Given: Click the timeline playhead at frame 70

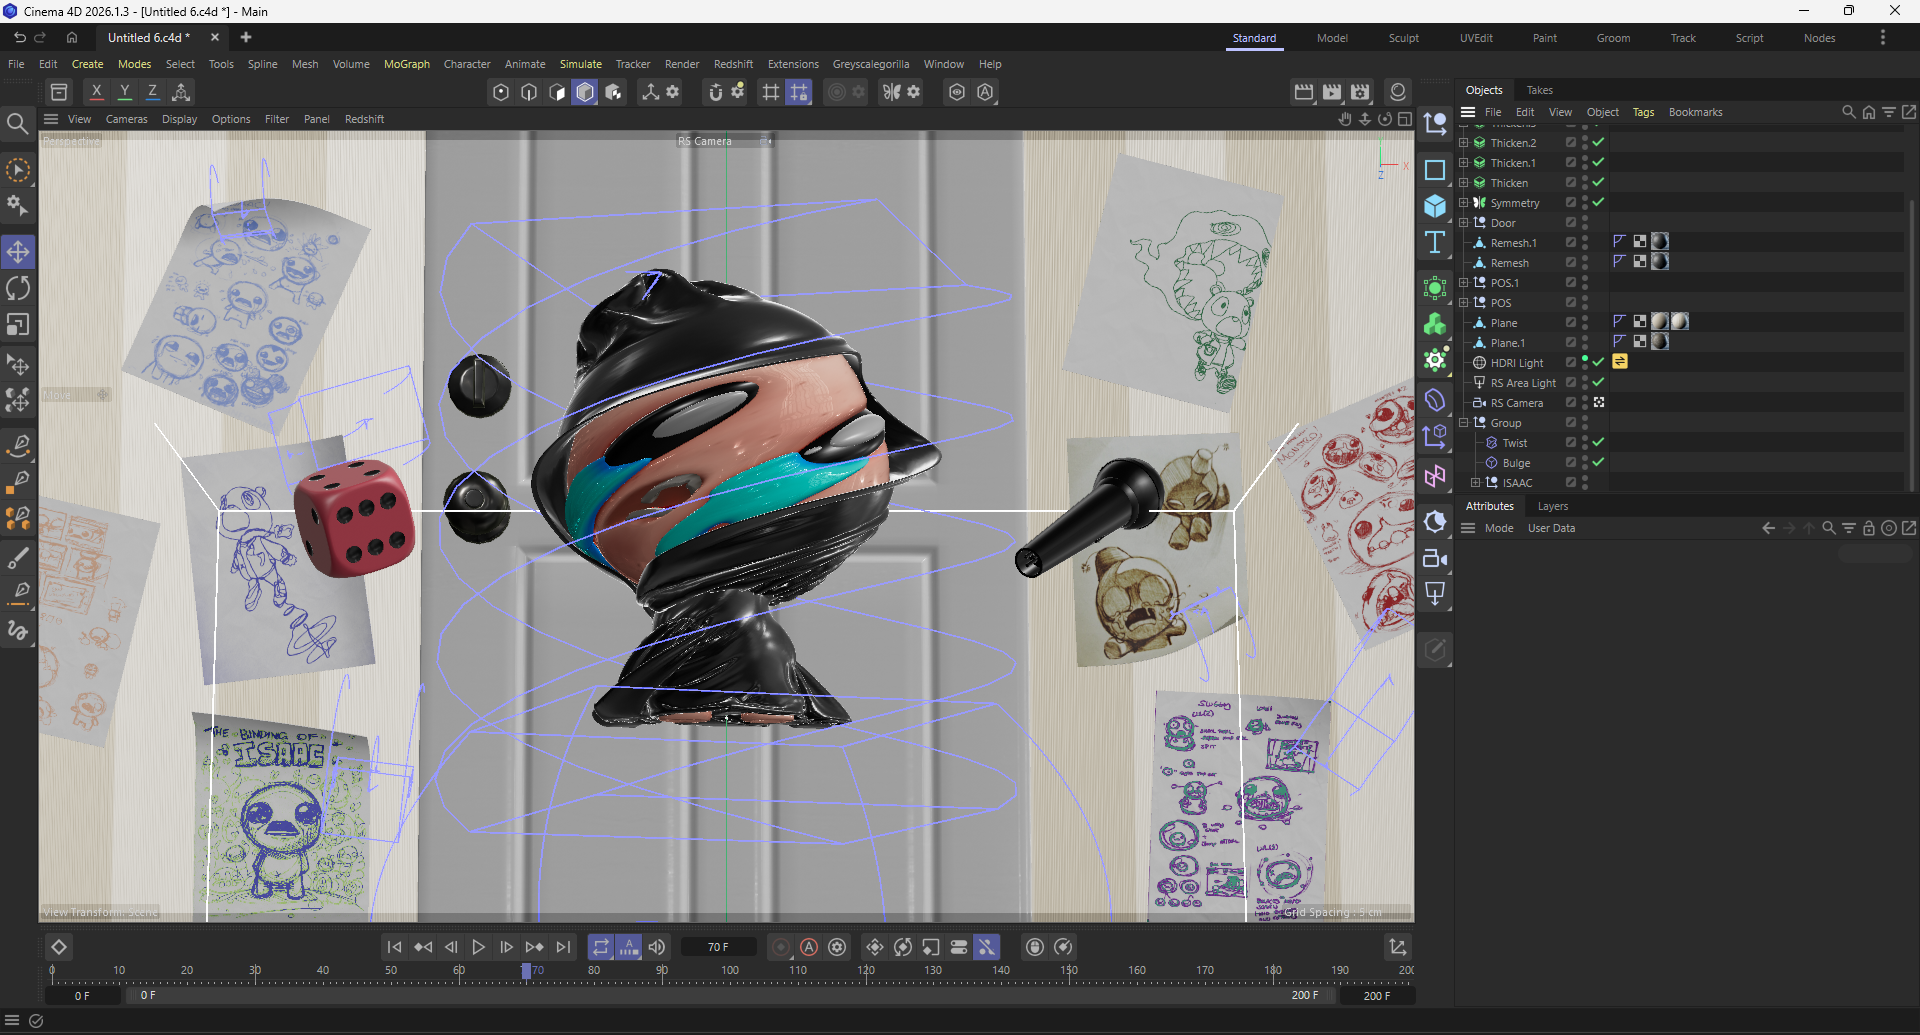Looking at the screenshot, I should click(x=527, y=971).
